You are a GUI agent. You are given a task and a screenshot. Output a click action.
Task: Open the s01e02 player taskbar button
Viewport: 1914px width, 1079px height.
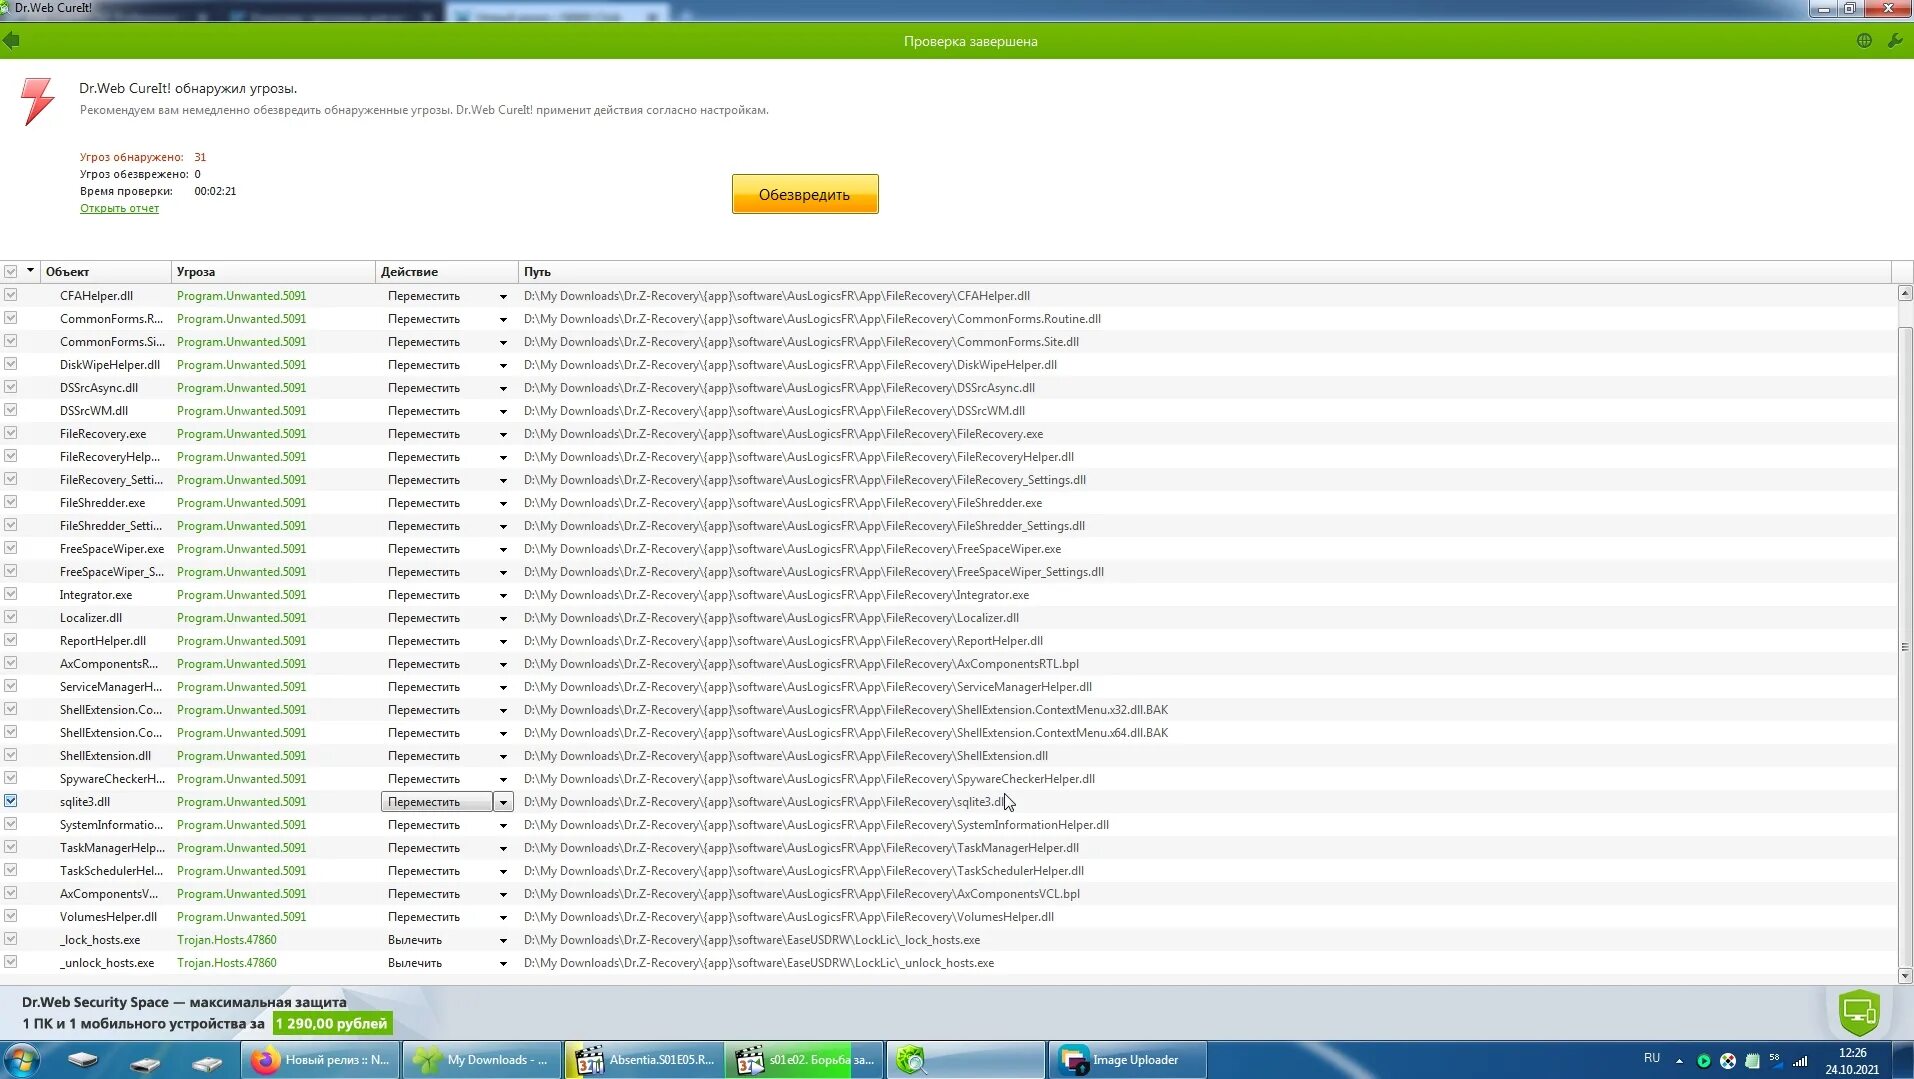pos(806,1060)
